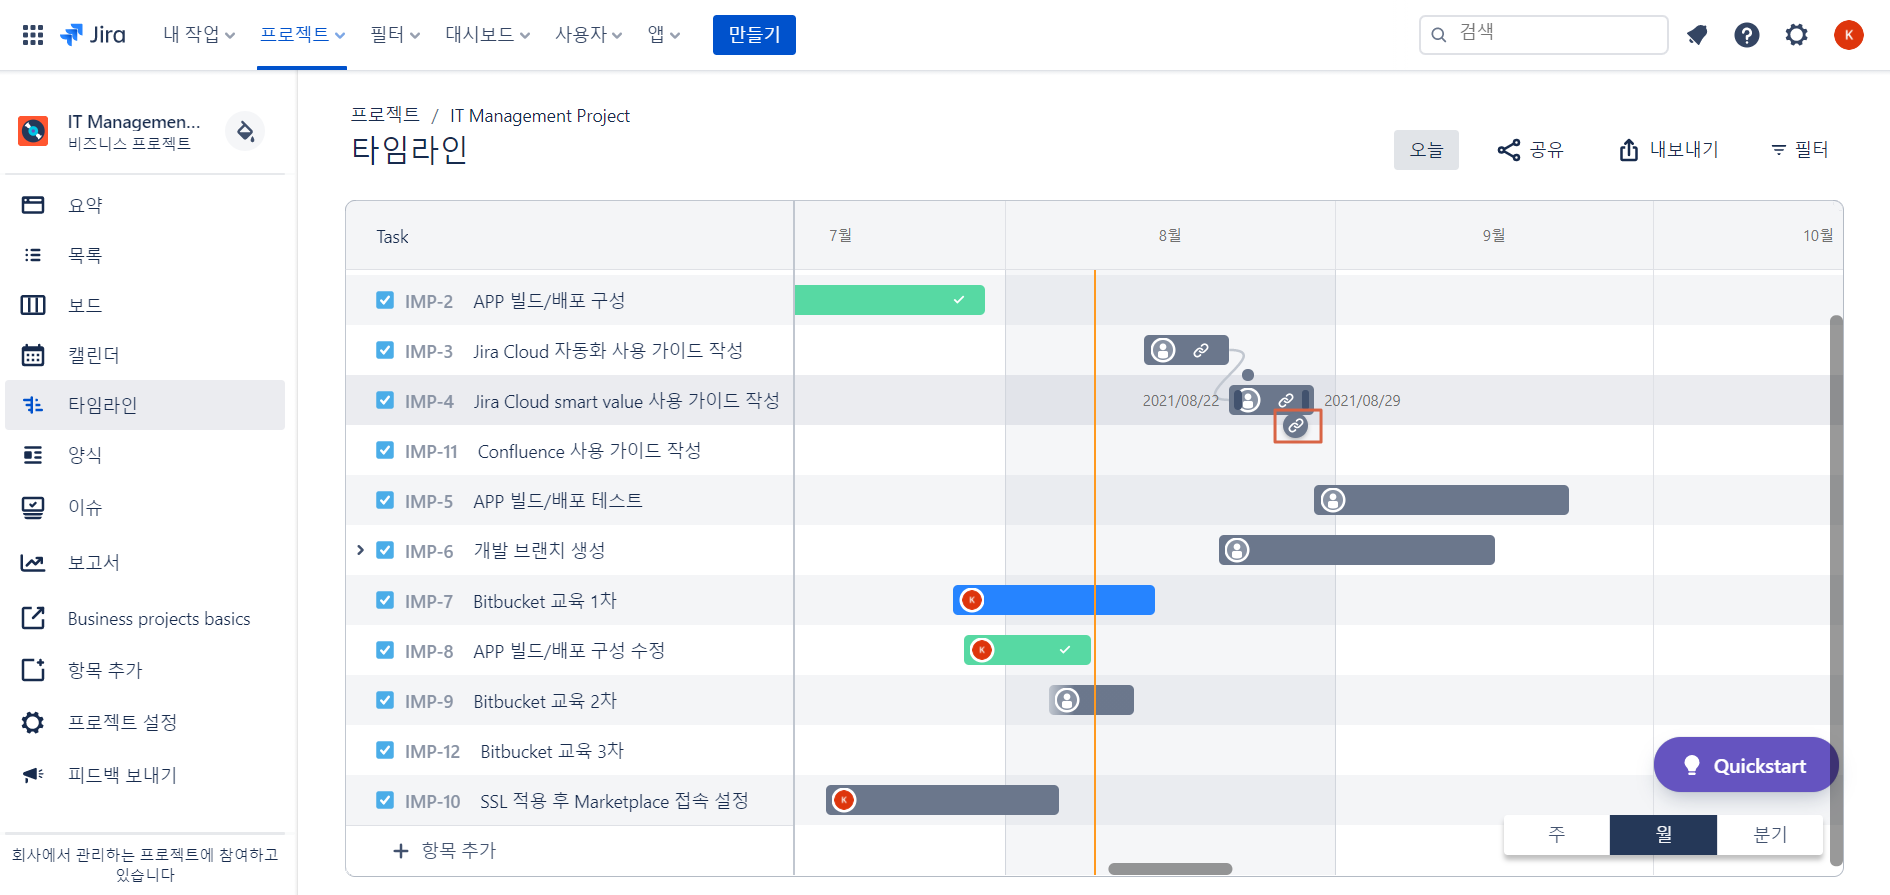Click the 만들기 create button
This screenshot has height=895, width=1890.
click(754, 35)
